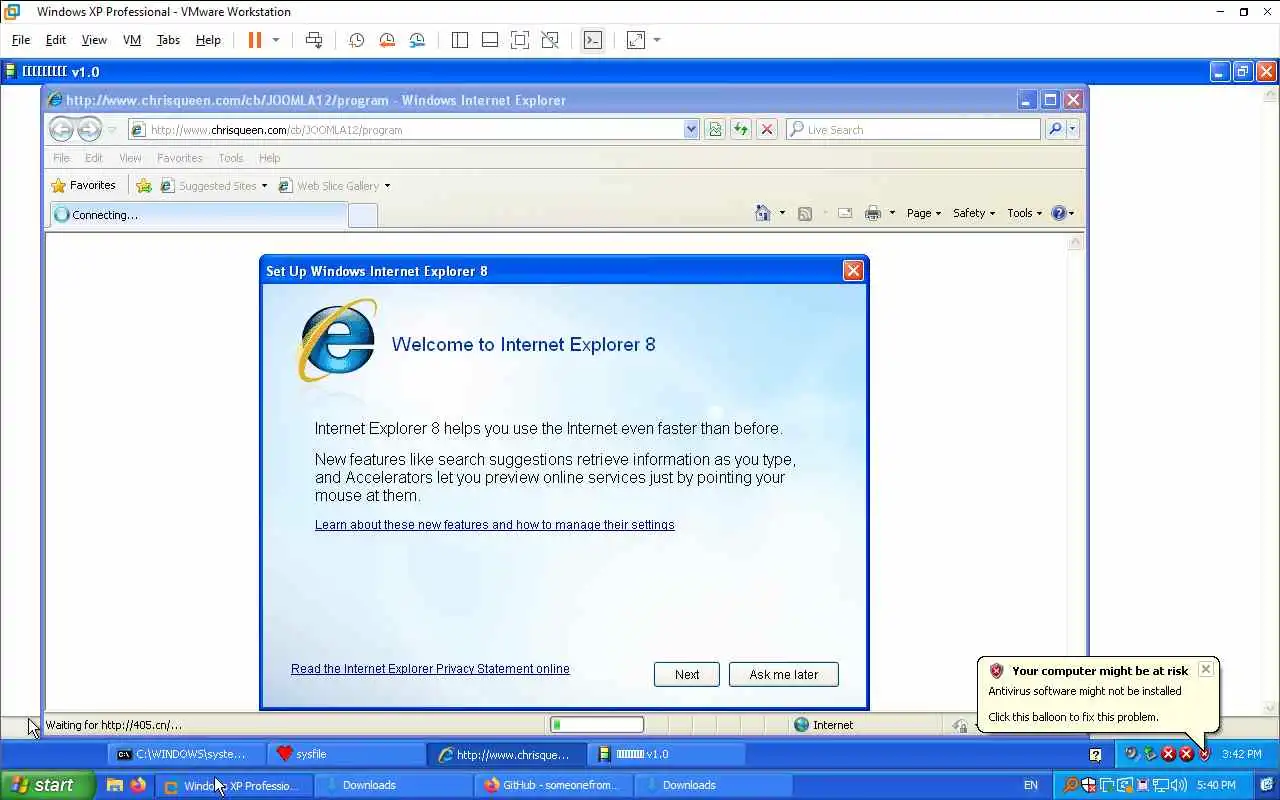Toggle VMware thumbnail bar view
Screen dimensions: 1280x800
pyautogui.click(x=490, y=40)
